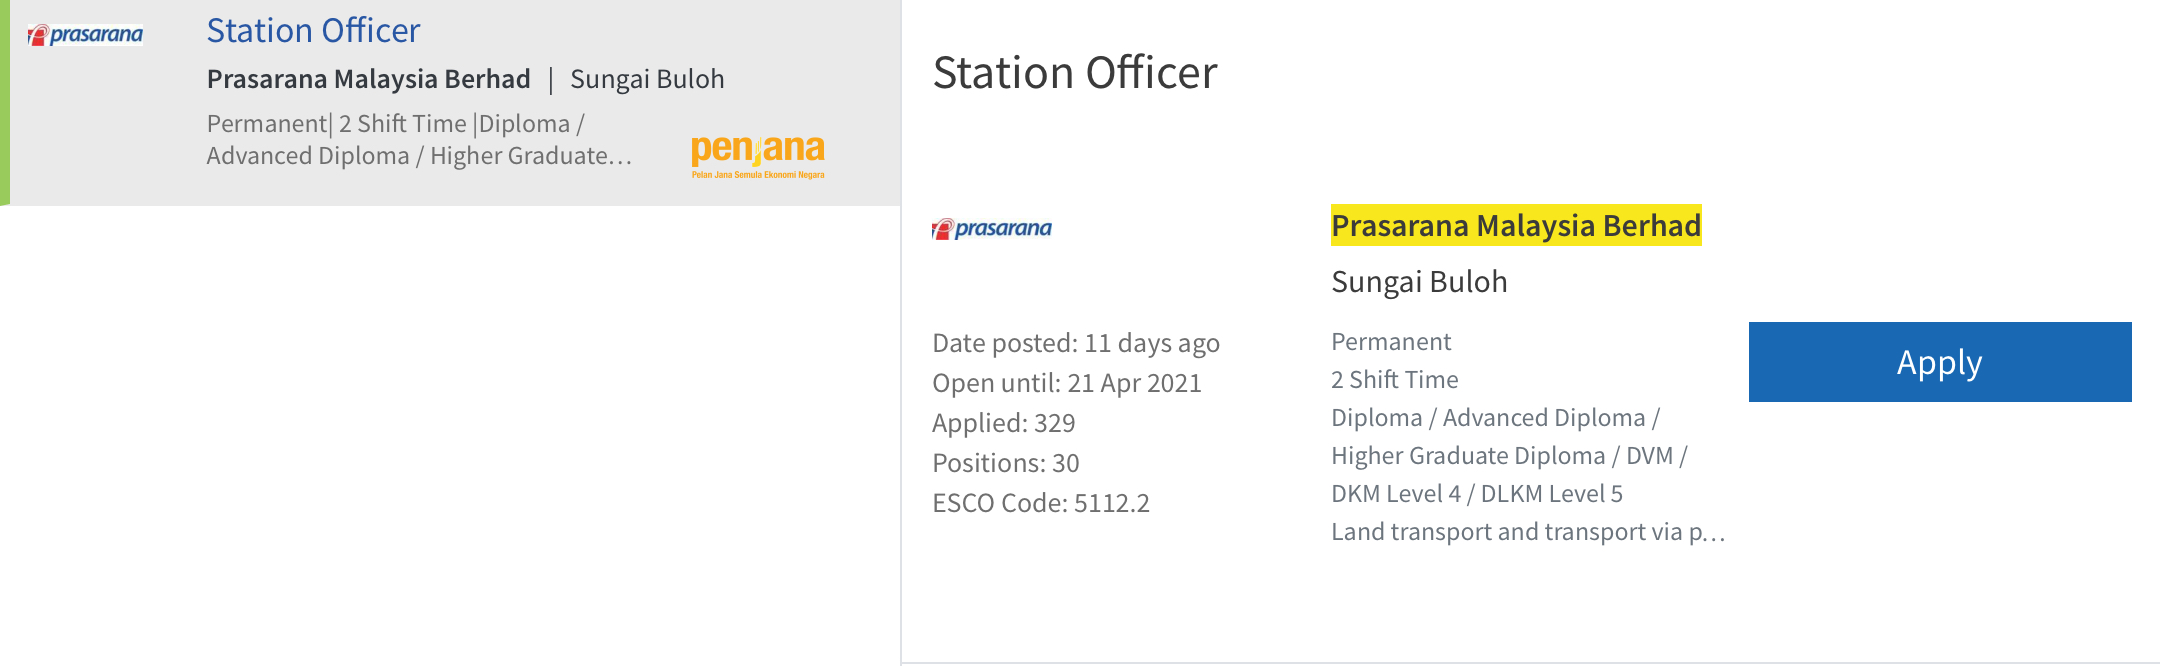This screenshot has height=666, width=2160.
Task: Click green selection bar on job card
Action: pos(5,102)
